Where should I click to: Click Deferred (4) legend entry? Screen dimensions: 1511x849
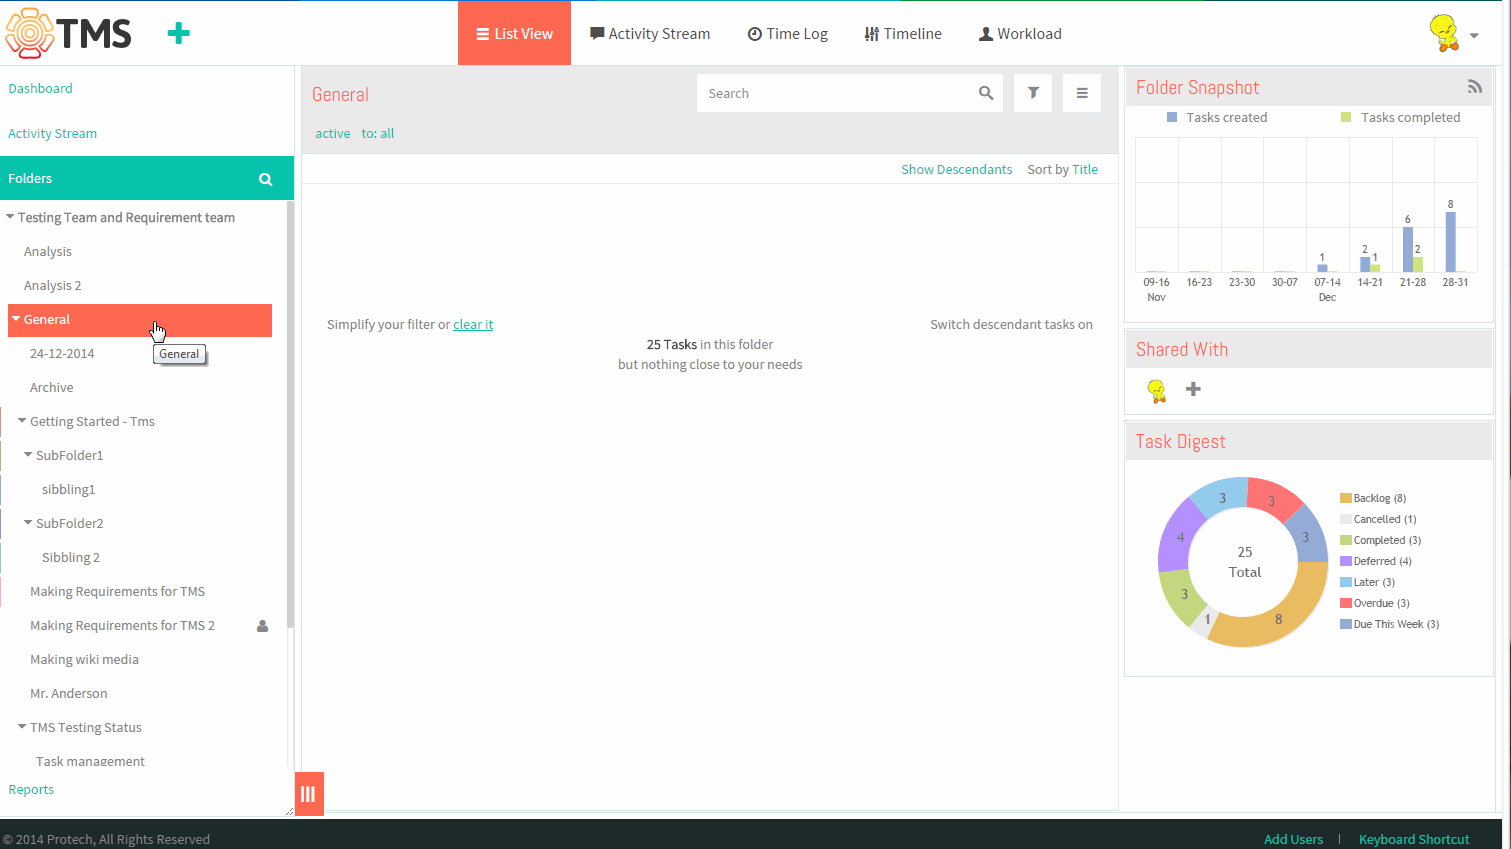pos(1376,561)
